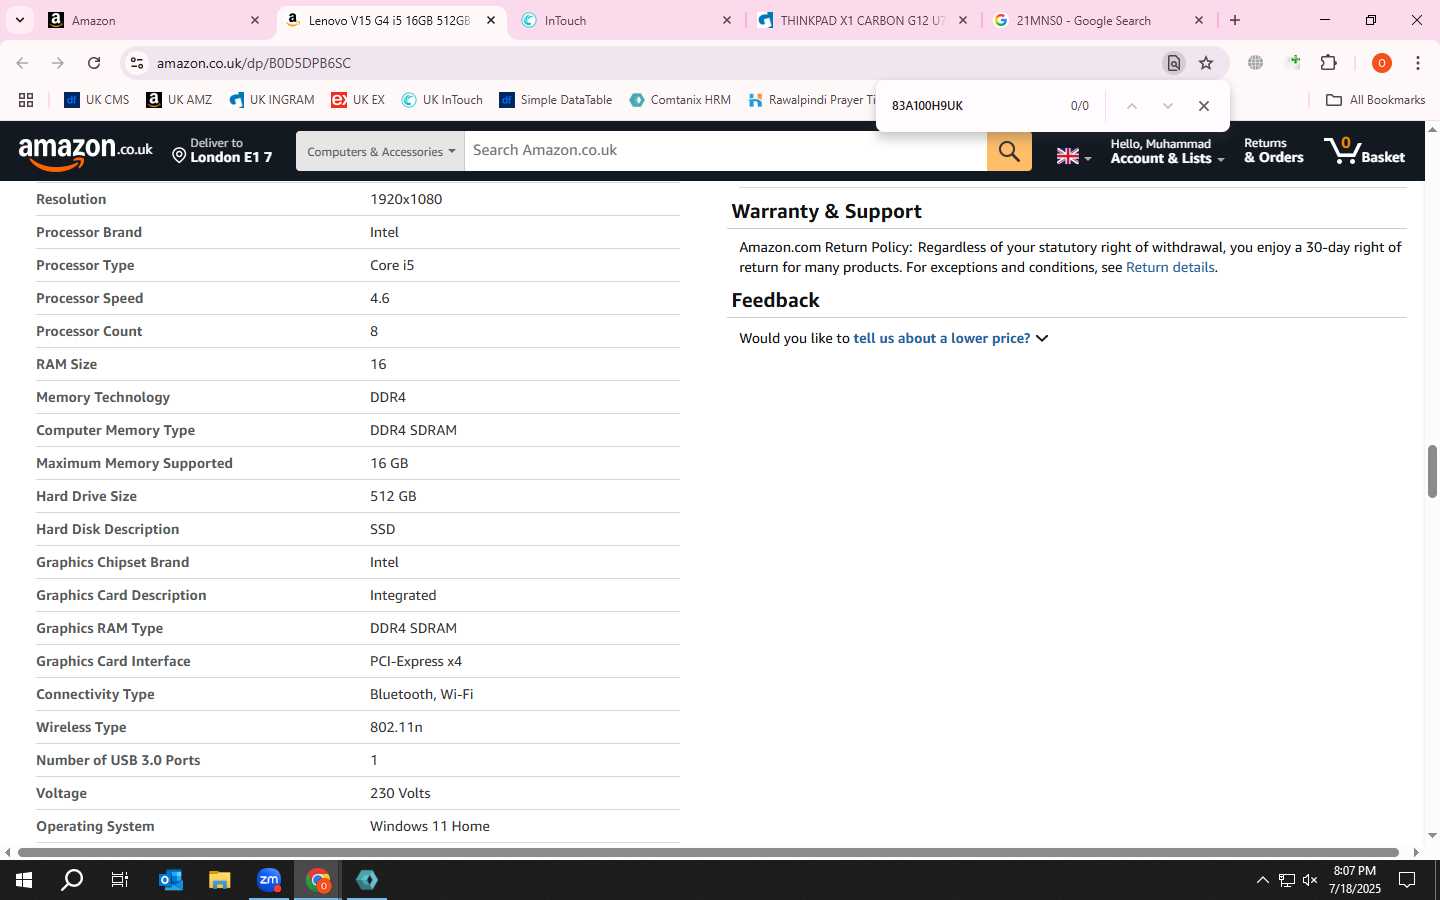Switch to the InTouch tab
The width and height of the screenshot is (1440, 900).
625,20
